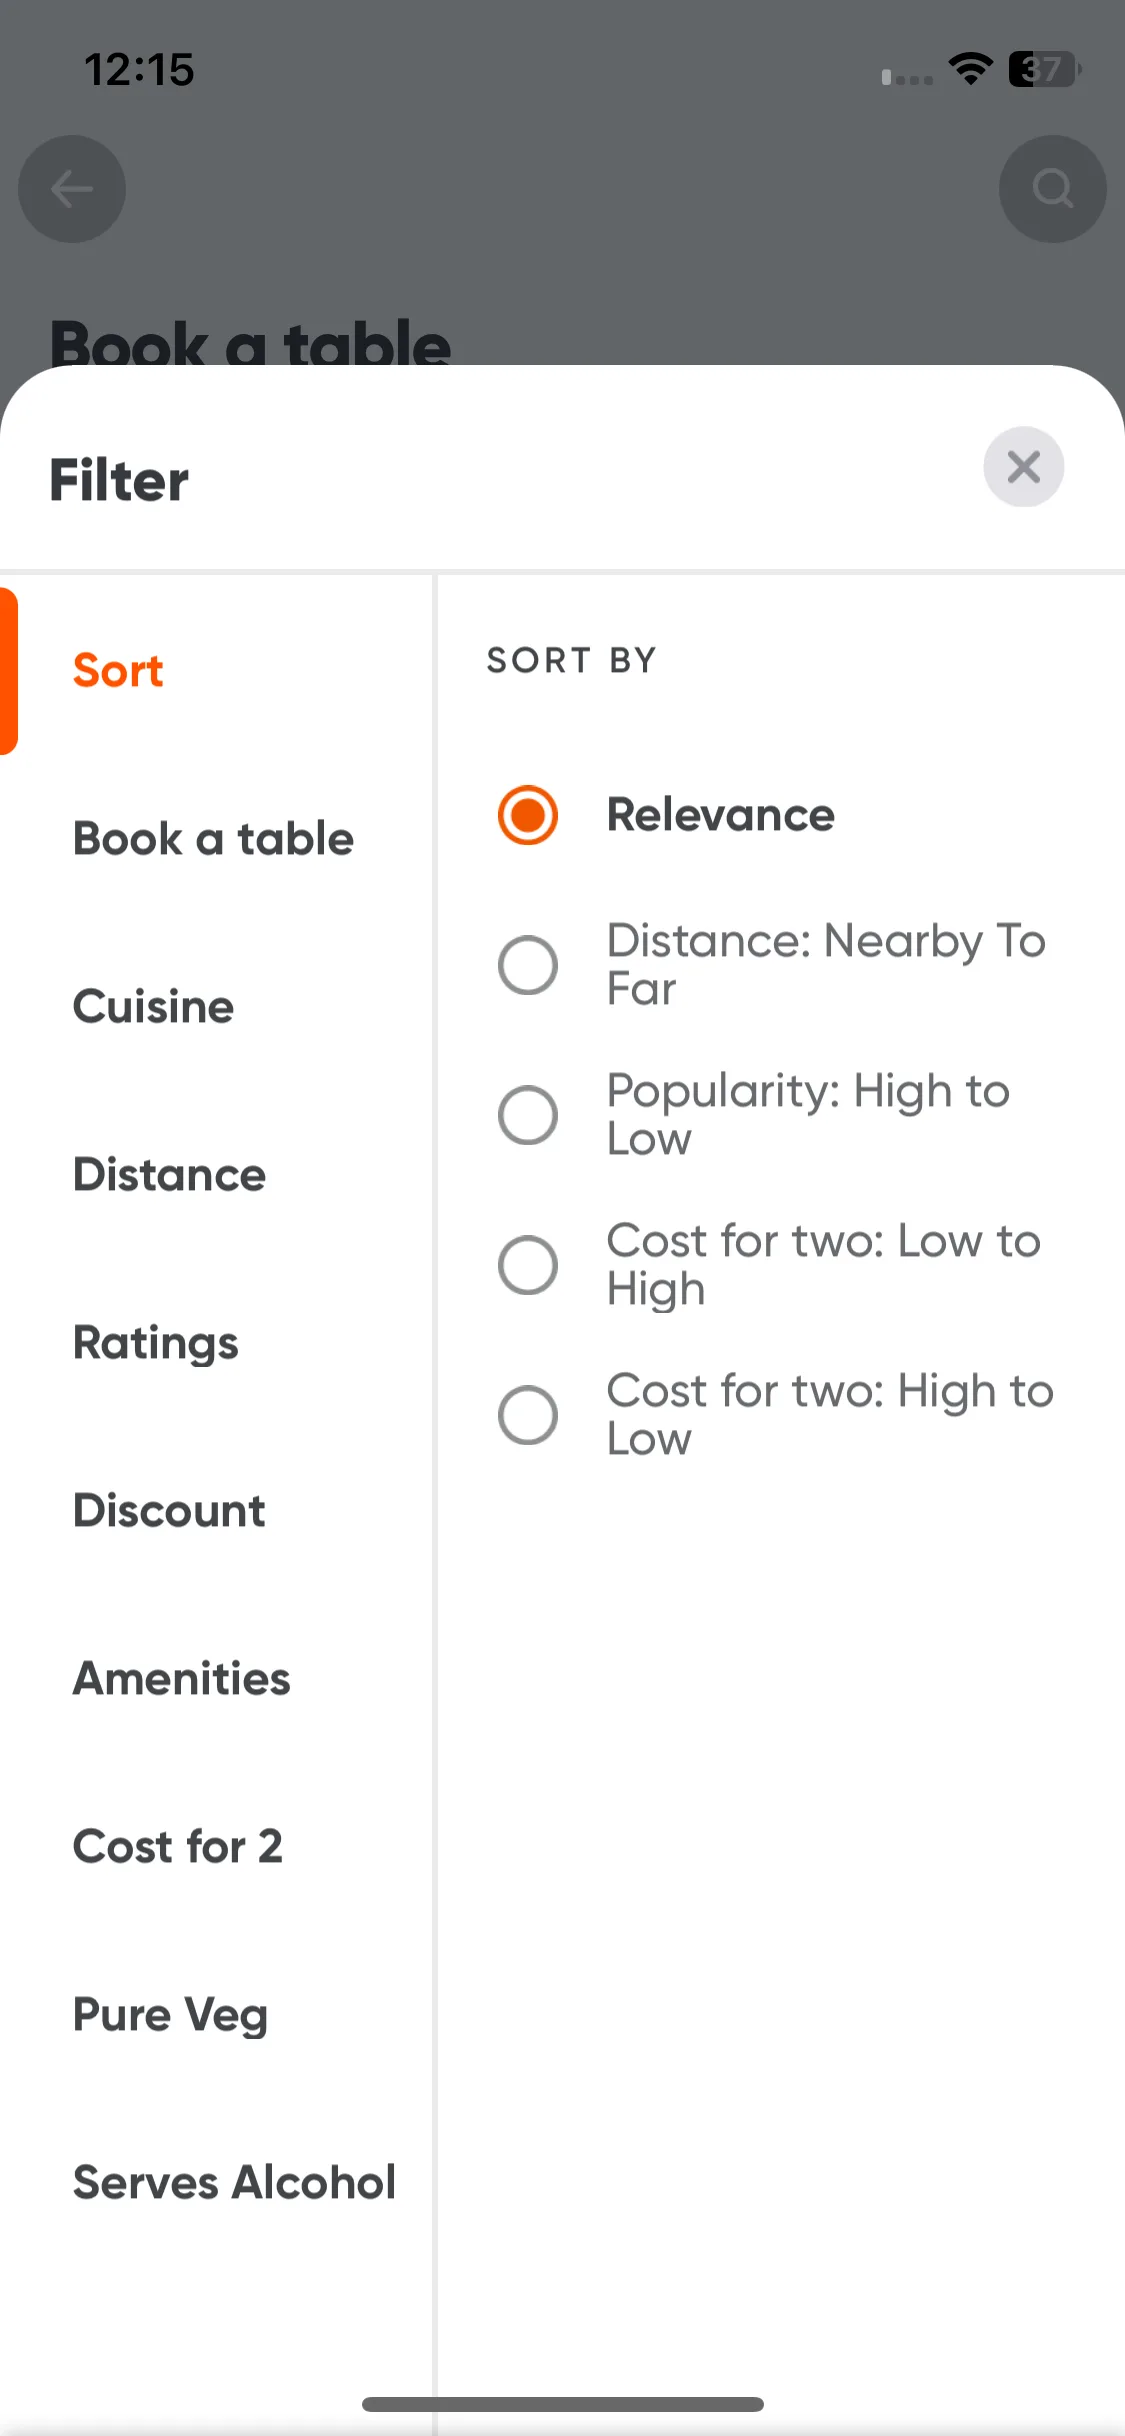This screenshot has height=2436, width=1125.
Task: Select the Relevance radio button
Action: pos(528,815)
